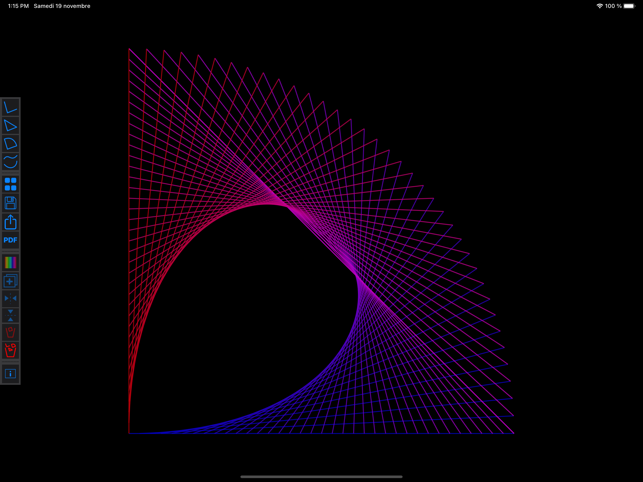Select the triangle shape tool
643x482 pixels.
tap(10, 126)
